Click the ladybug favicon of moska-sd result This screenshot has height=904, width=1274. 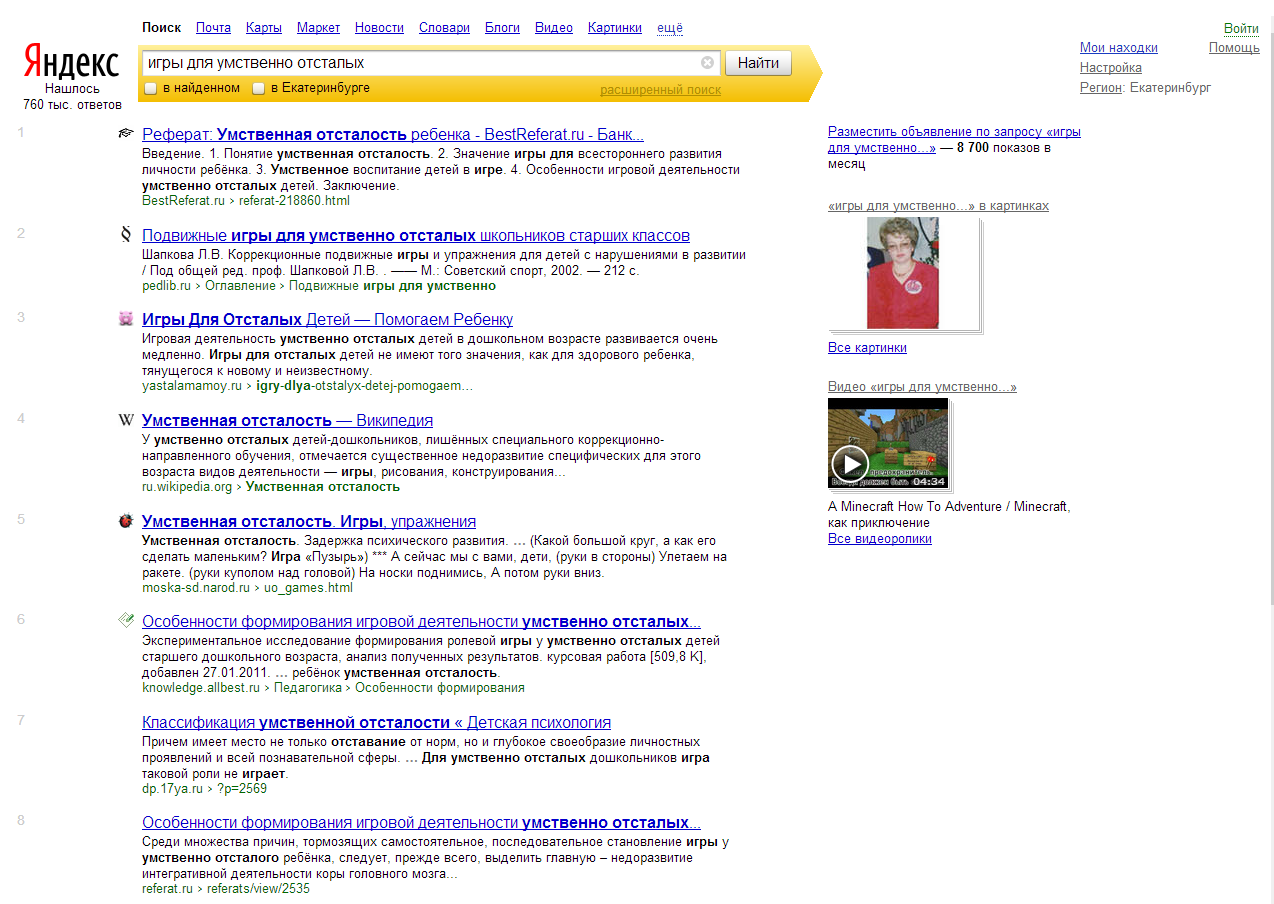(126, 521)
